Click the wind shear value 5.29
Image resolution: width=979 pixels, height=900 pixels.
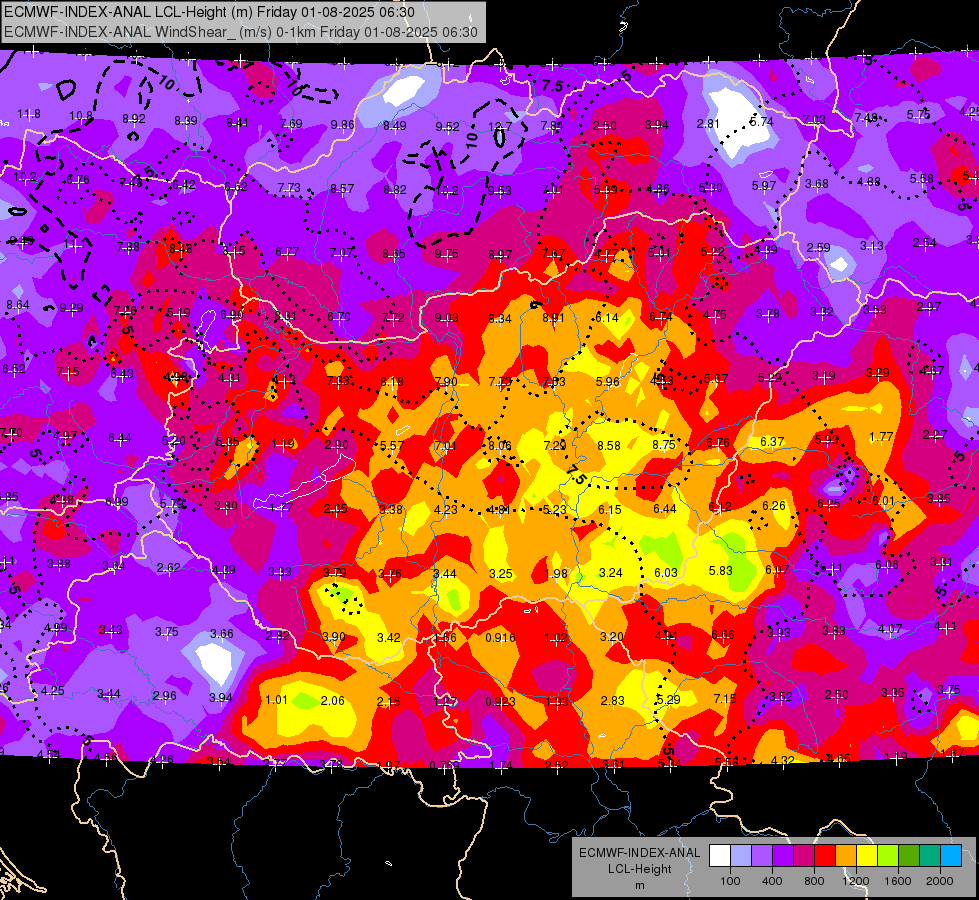point(668,700)
